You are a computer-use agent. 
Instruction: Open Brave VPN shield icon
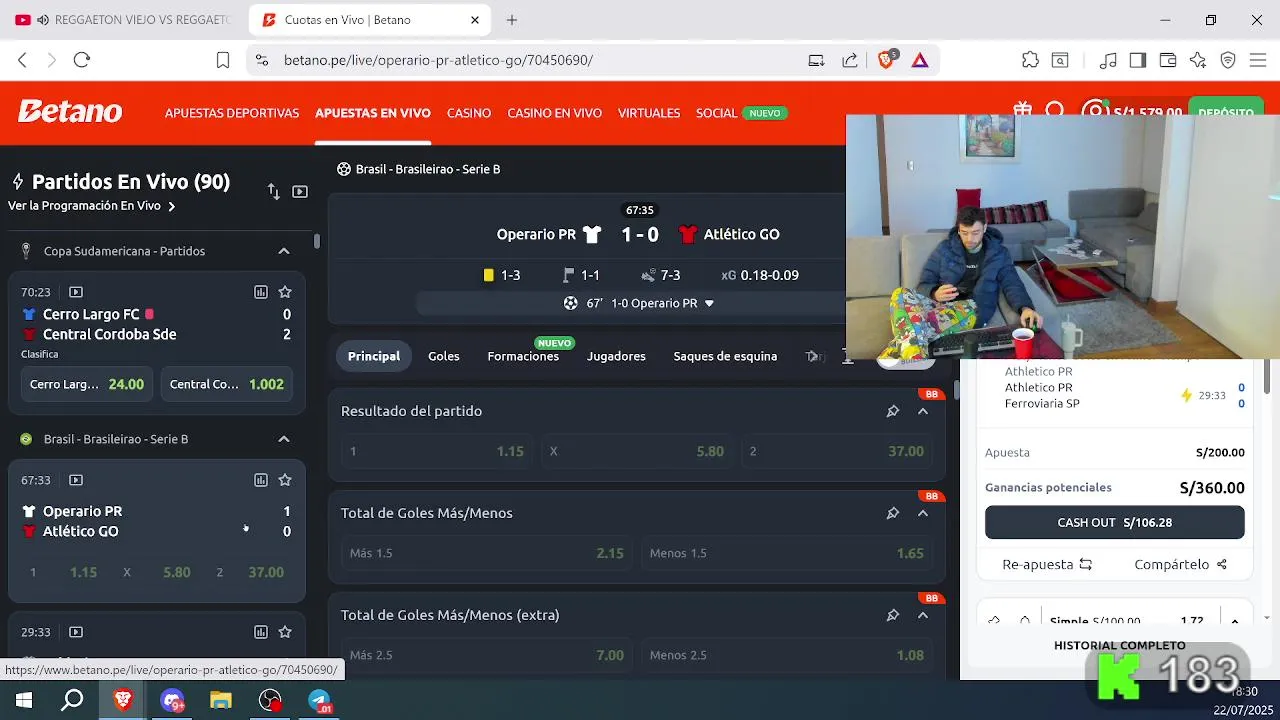click(x=1228, y=60)
